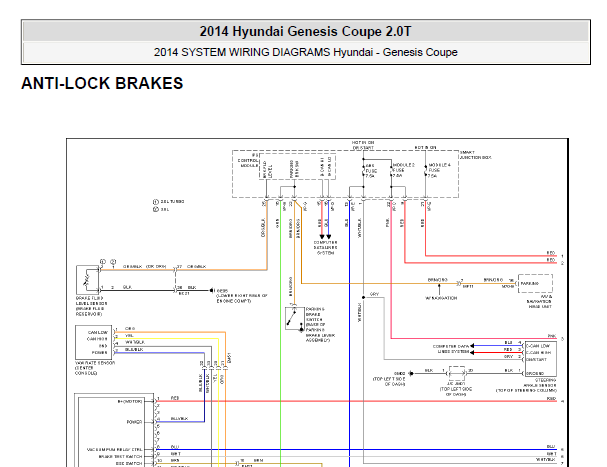Click 'POWER' pin in yaw rate sensor
The image size is (607, 467).
click(100, 352)
